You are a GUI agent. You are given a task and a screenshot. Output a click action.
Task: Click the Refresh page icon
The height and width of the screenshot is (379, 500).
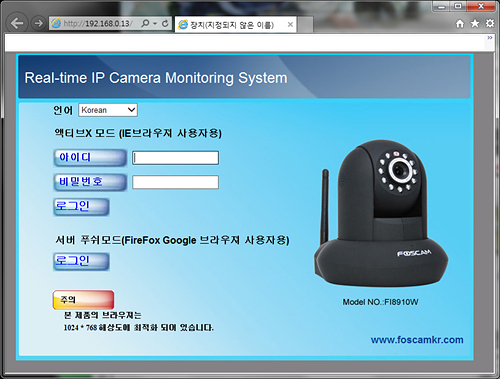pyautogui.click(x=165, y=23)
